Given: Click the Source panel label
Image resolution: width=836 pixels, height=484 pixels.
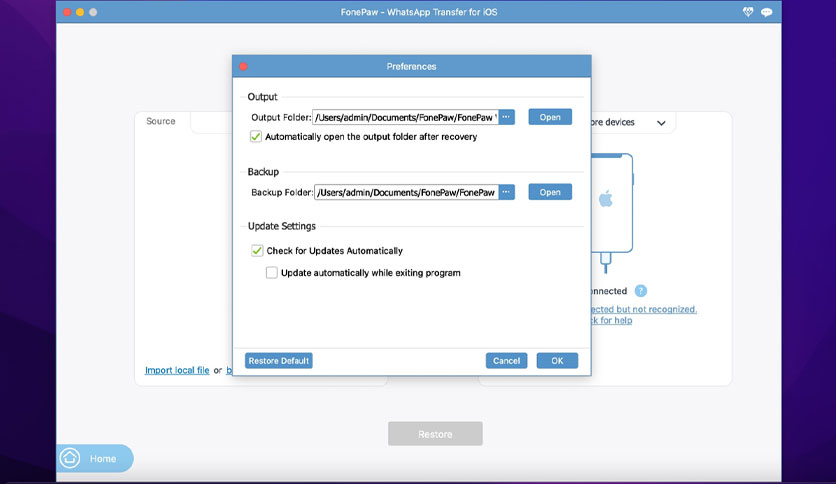Looking at the screenshot, I should (x=160, y=121).
